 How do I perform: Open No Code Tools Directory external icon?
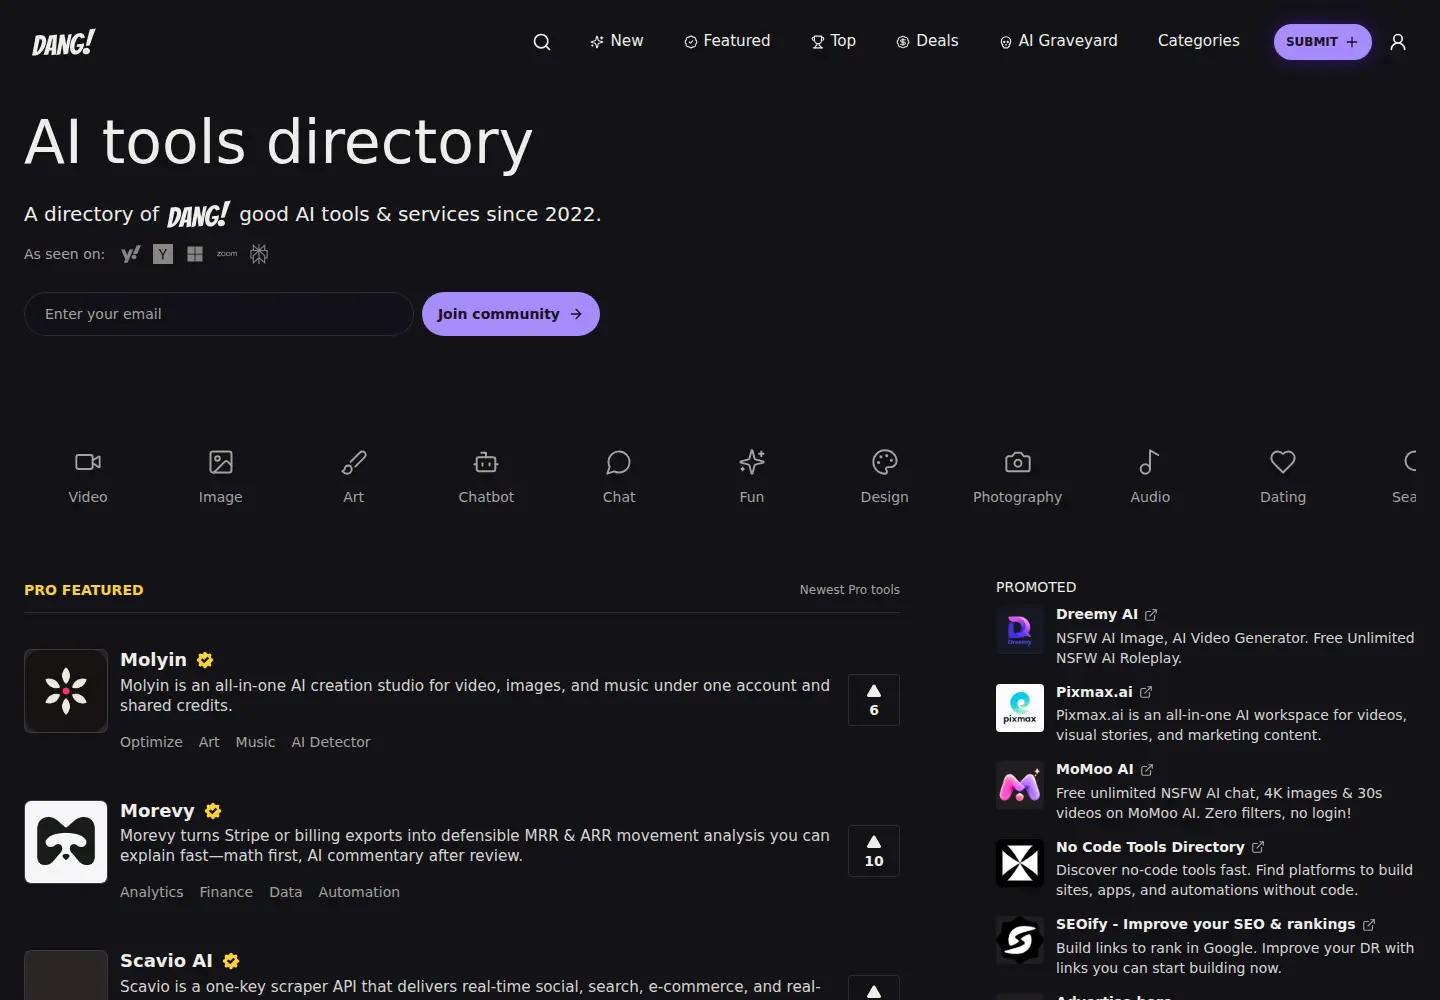point(1258,847)
